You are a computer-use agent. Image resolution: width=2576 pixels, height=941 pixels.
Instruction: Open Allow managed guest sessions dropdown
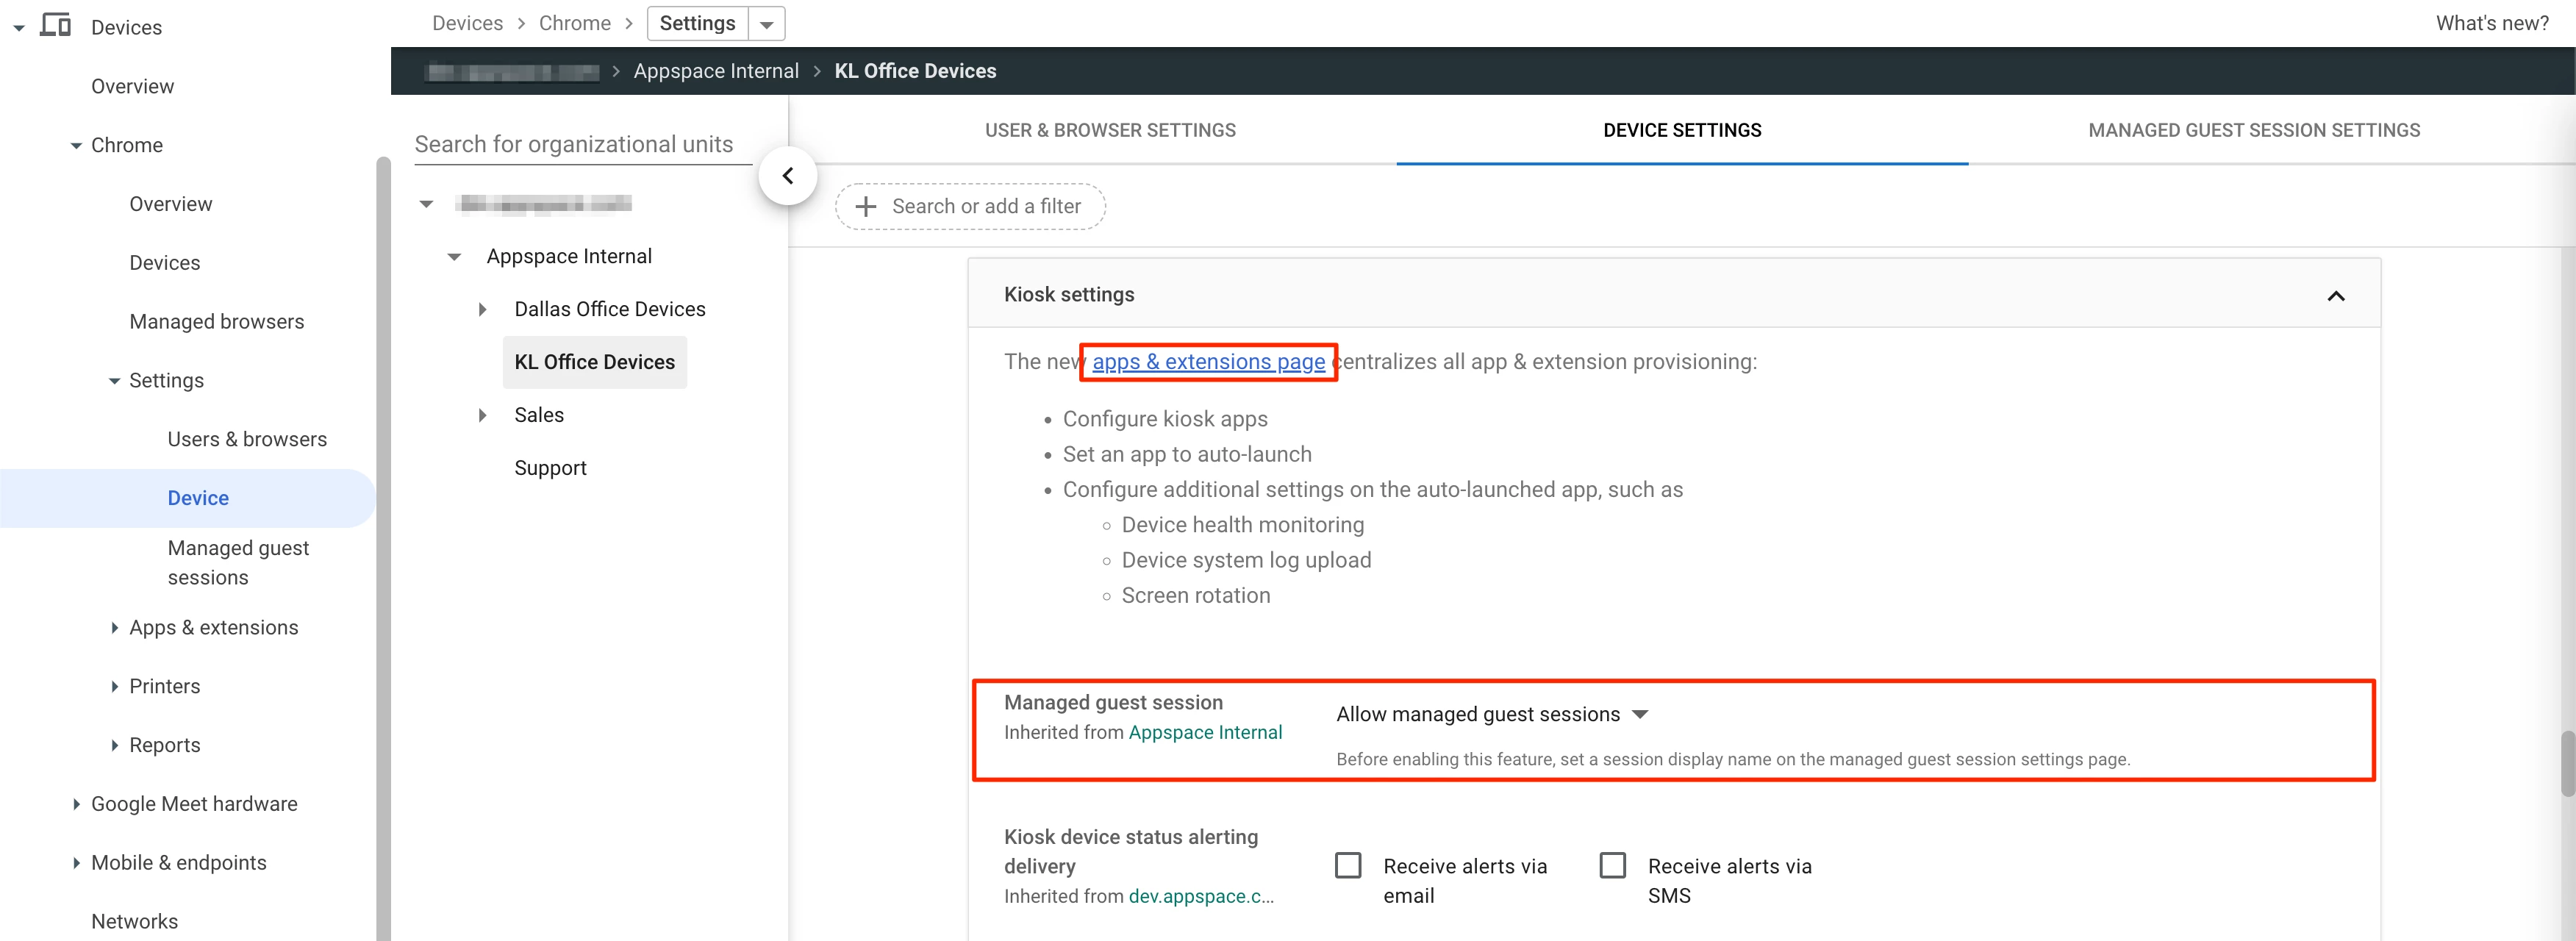1491,714
